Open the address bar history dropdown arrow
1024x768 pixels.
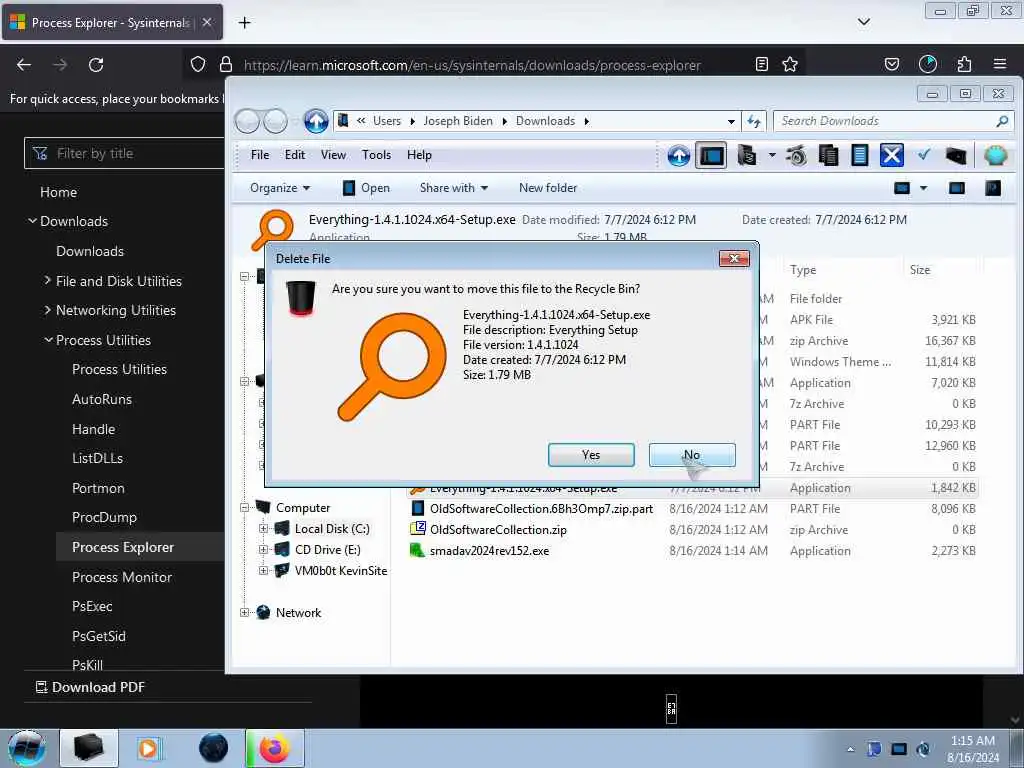(x=731, y=121)
